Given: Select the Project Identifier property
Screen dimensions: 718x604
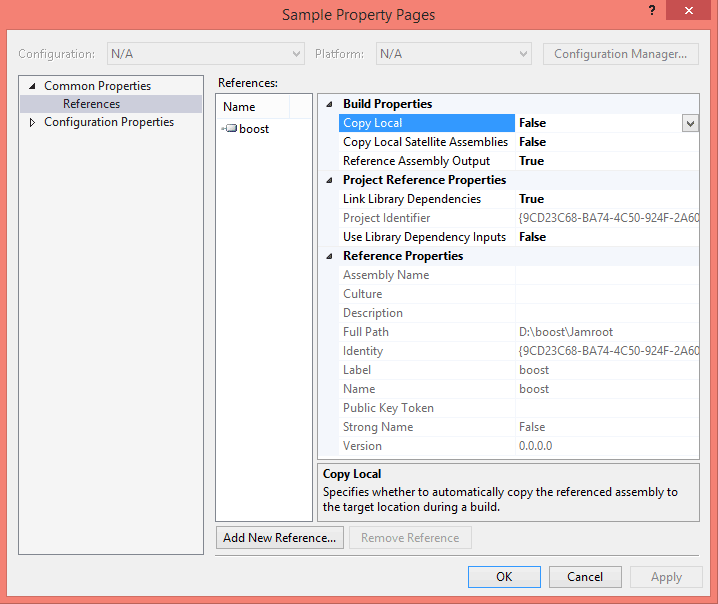Looking at the screenshot, I should click(386, 218).
